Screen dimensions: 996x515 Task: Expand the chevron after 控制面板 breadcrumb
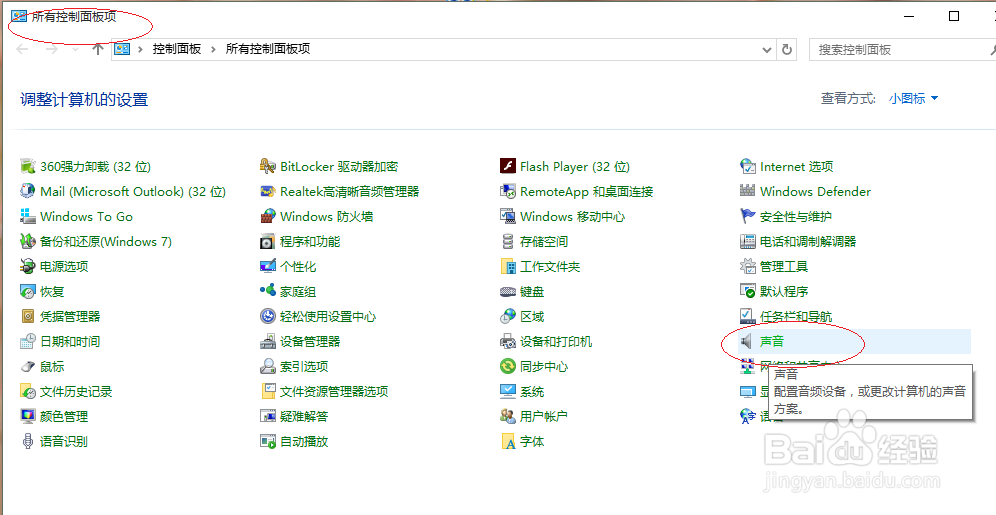click(x=213, y=49)
